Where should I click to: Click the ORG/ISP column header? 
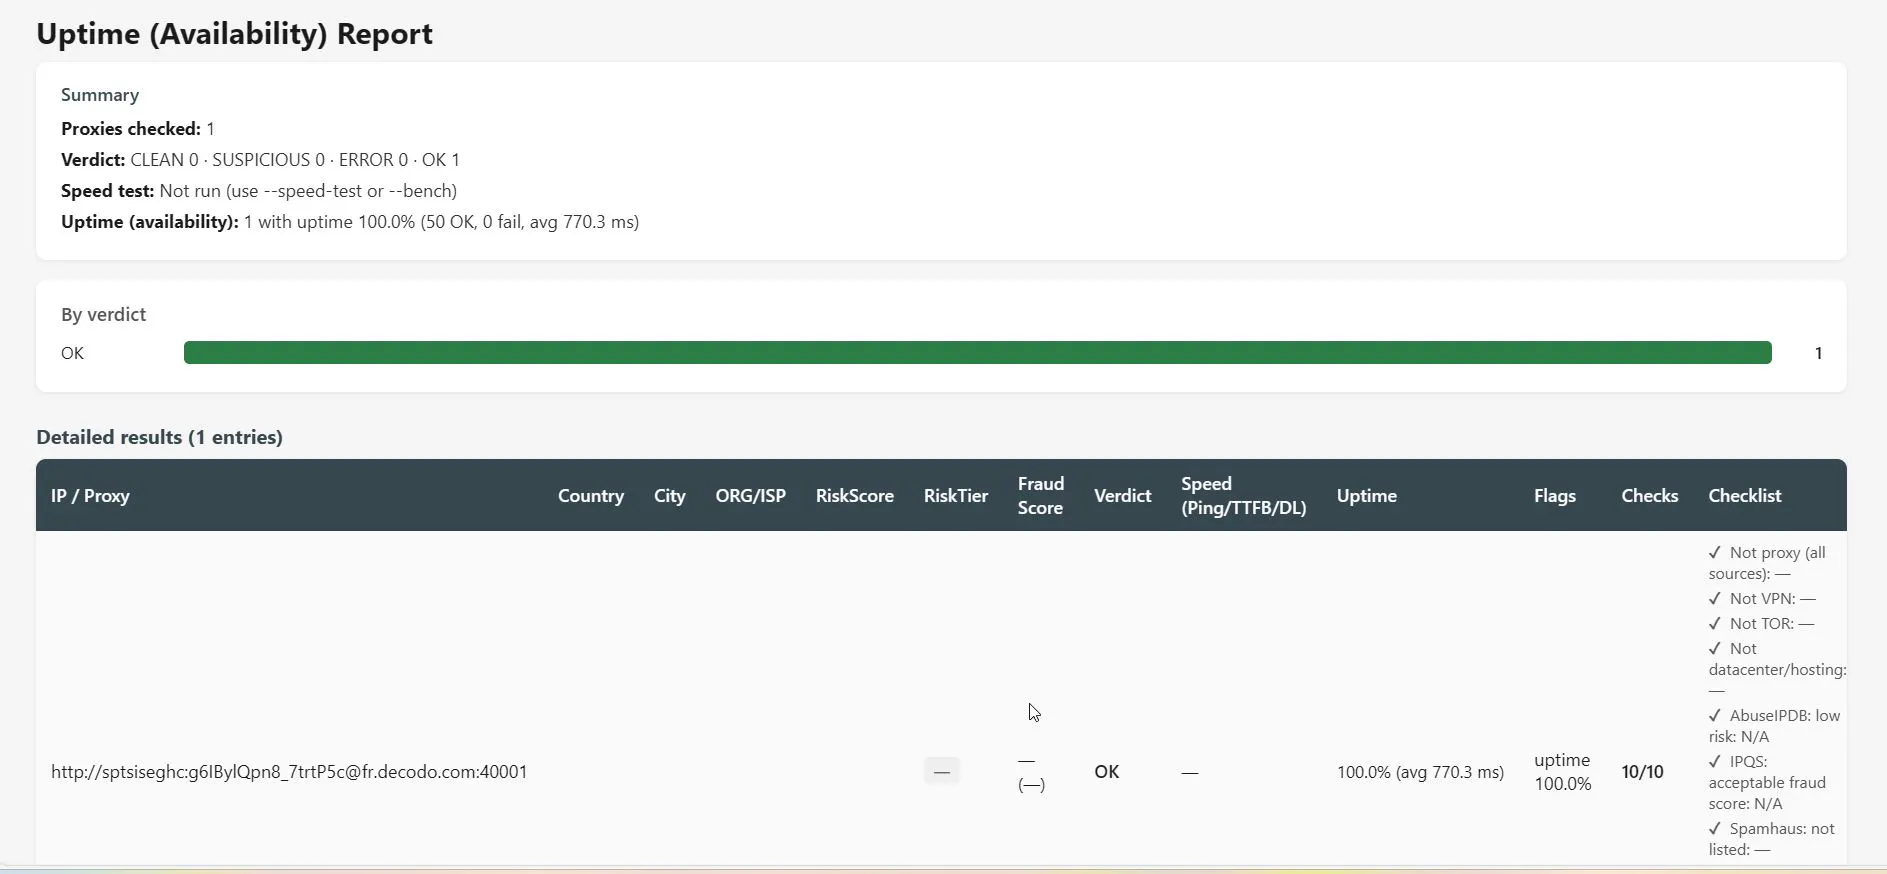click(751, 496)
